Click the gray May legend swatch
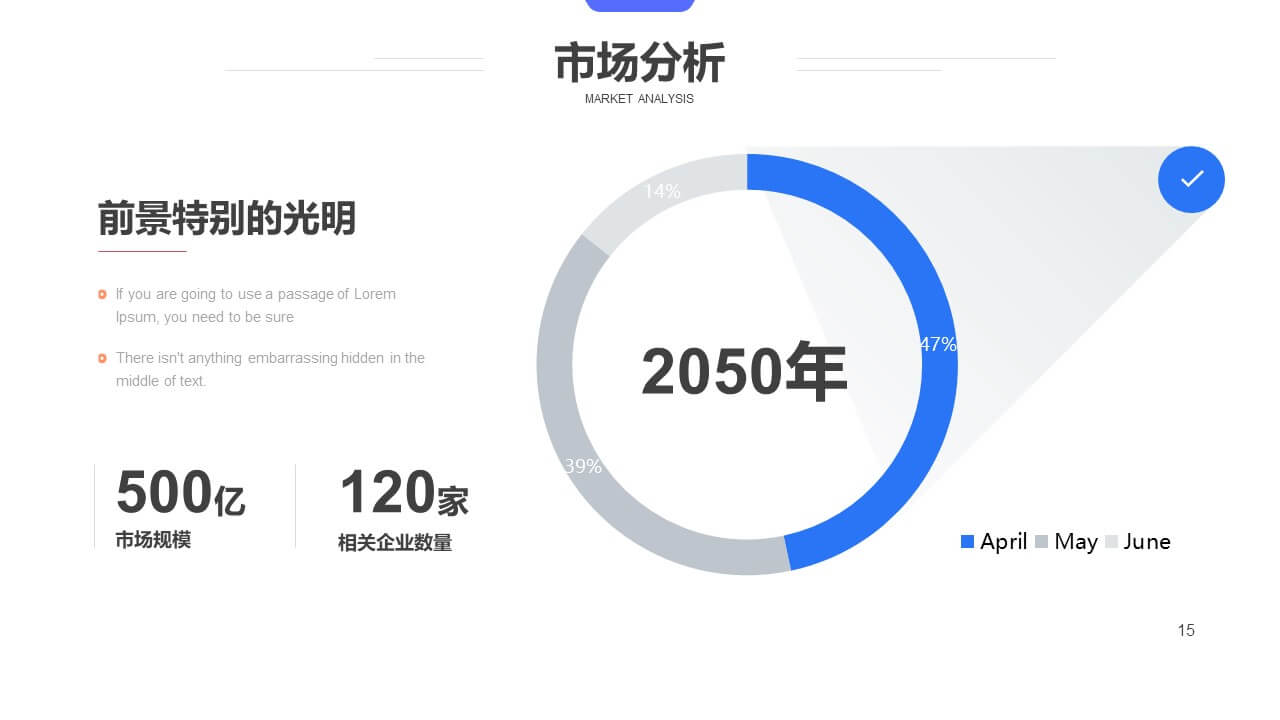The image size is (1280, 720). (1041, 541)
